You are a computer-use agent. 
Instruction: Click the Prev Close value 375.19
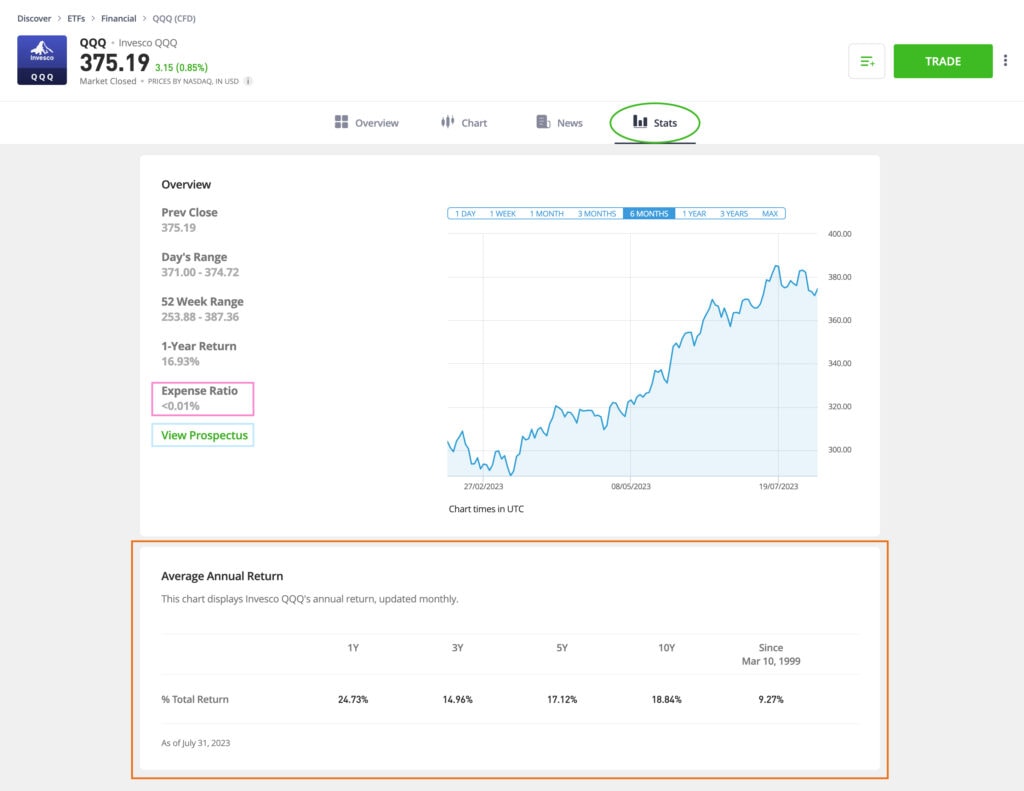pos(178,228)
